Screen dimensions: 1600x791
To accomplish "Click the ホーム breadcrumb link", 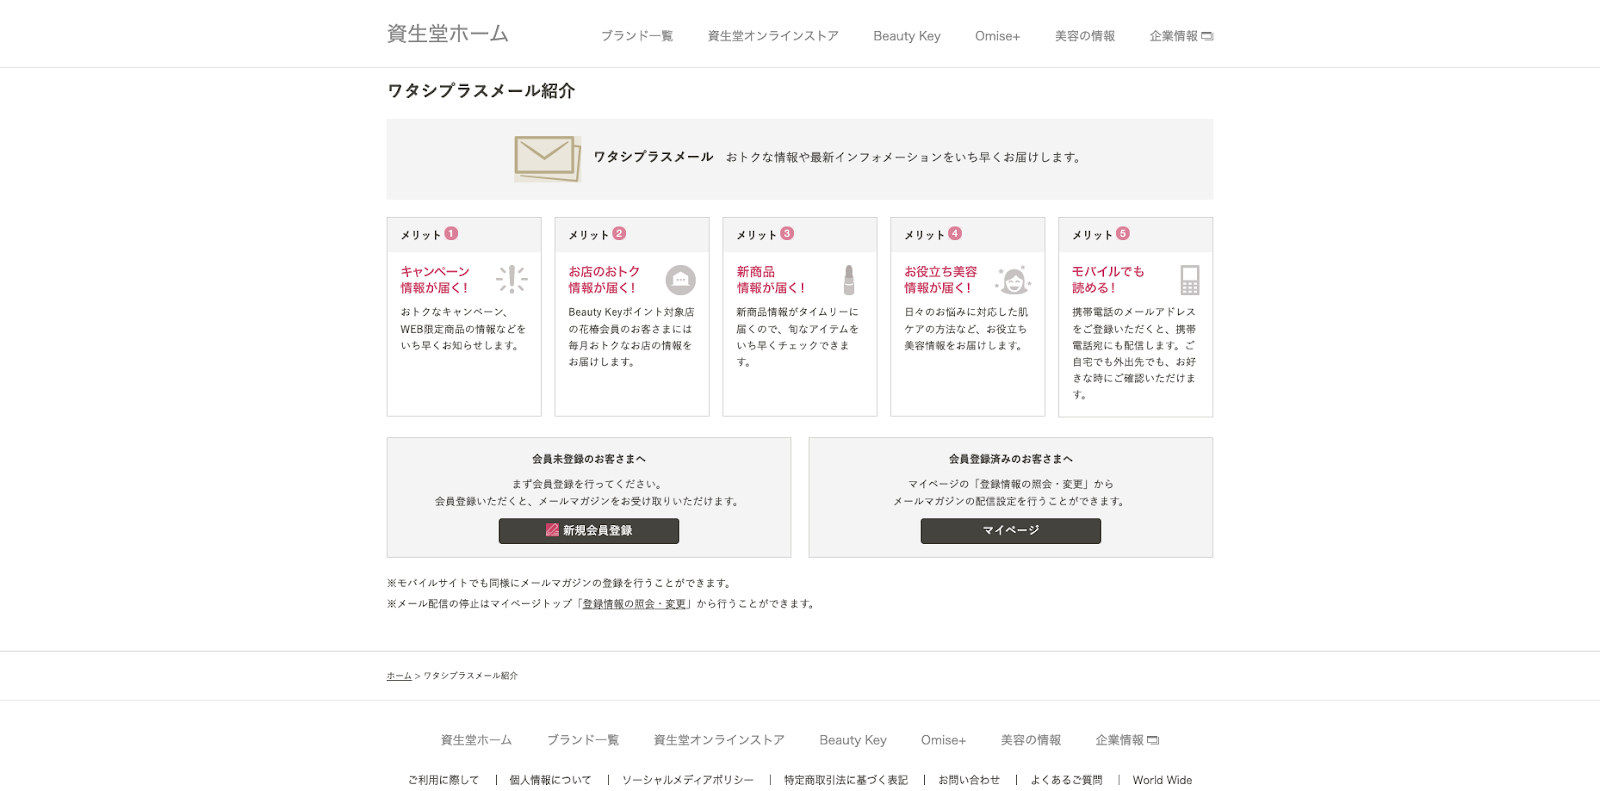I will [x=399, y=676].
